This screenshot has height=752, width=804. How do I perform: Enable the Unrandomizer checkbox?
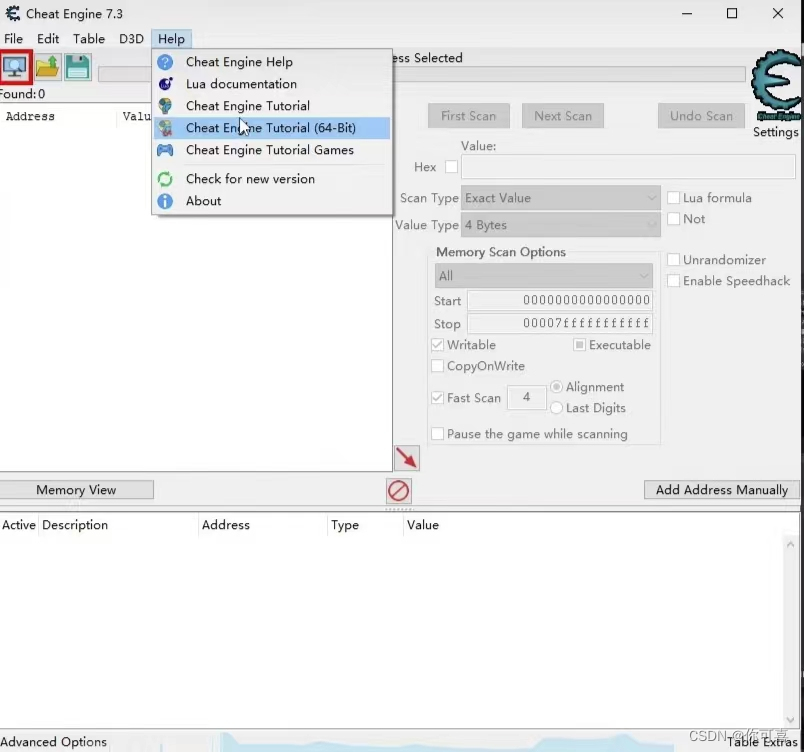point(673,260)
